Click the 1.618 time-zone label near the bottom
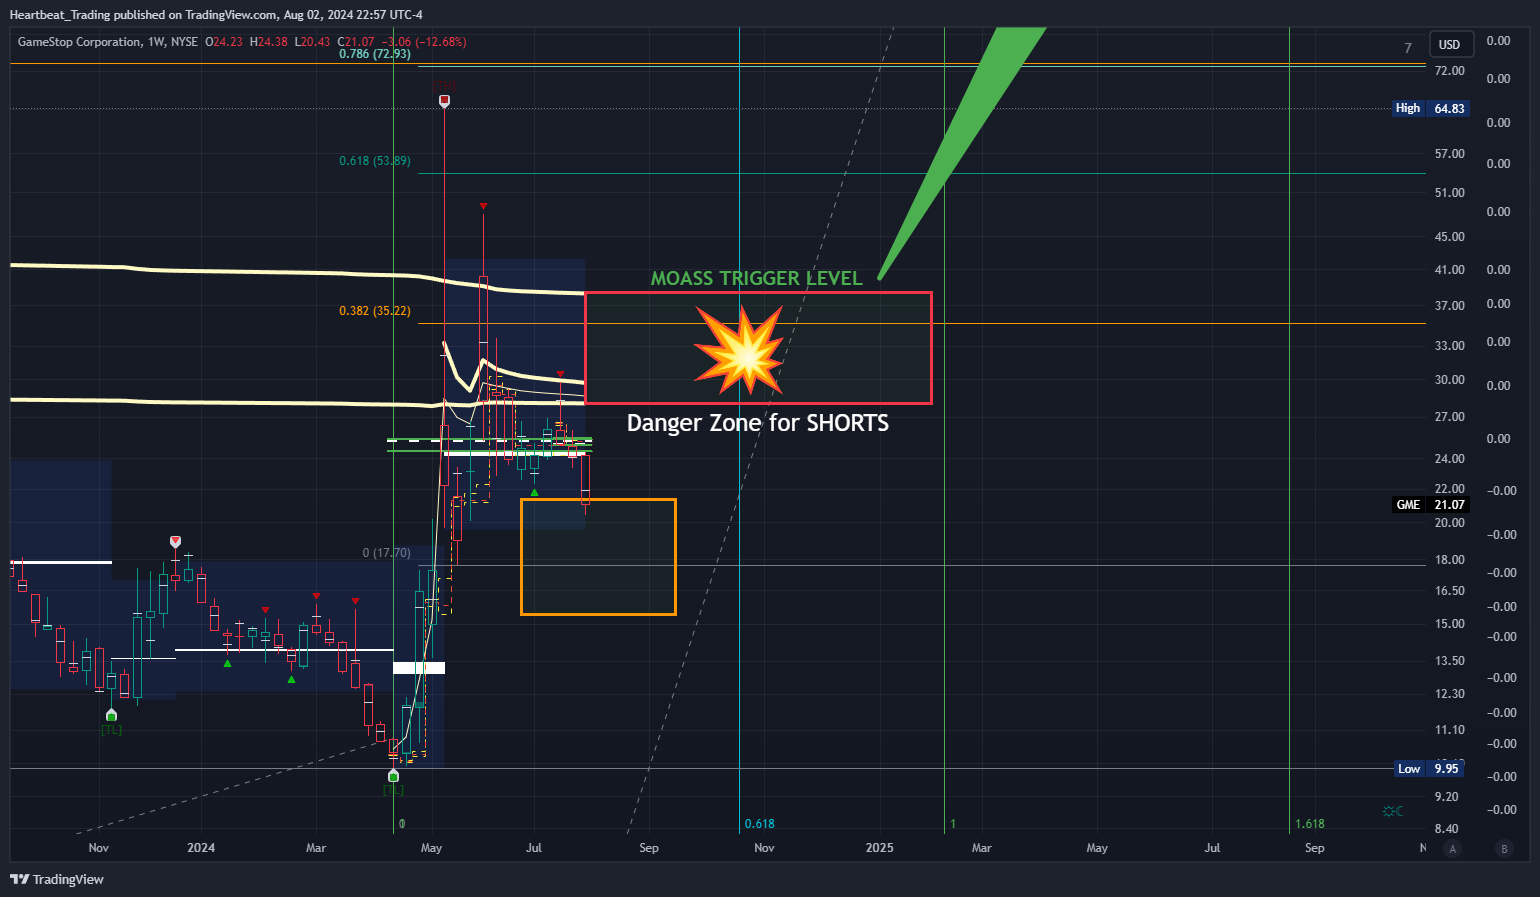The image size is (1540, 897). [x=1310, y=824]
